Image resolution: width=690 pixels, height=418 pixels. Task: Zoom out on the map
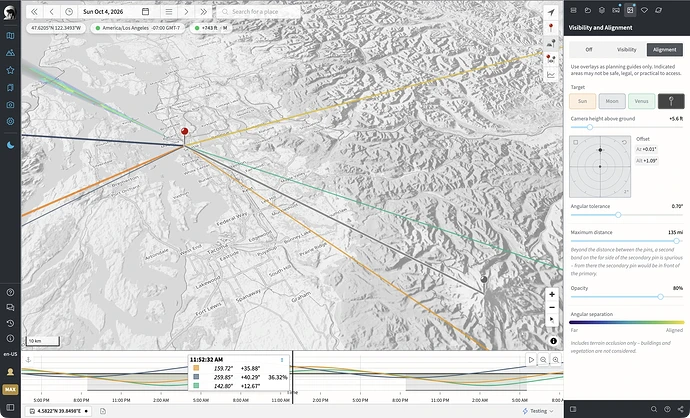click(552, 307)
